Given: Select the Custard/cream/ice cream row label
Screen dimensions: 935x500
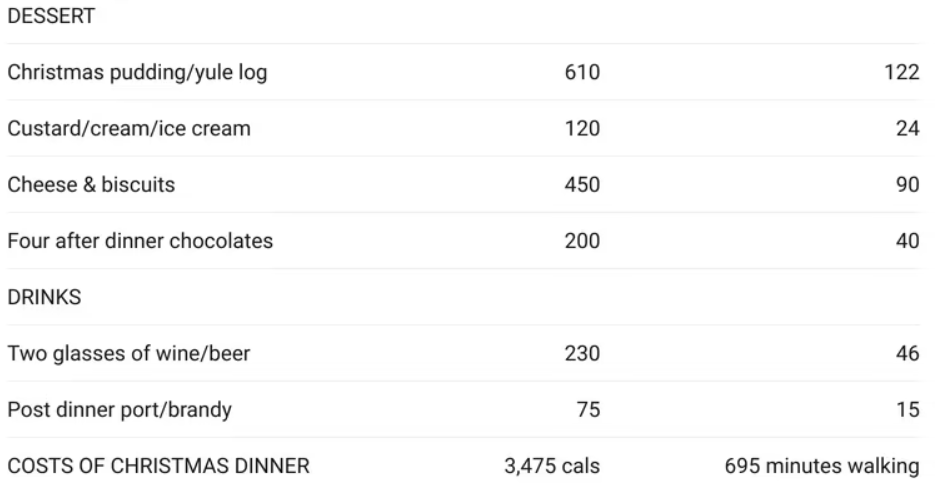Looking at the screenshot, I should coord(129,128).
